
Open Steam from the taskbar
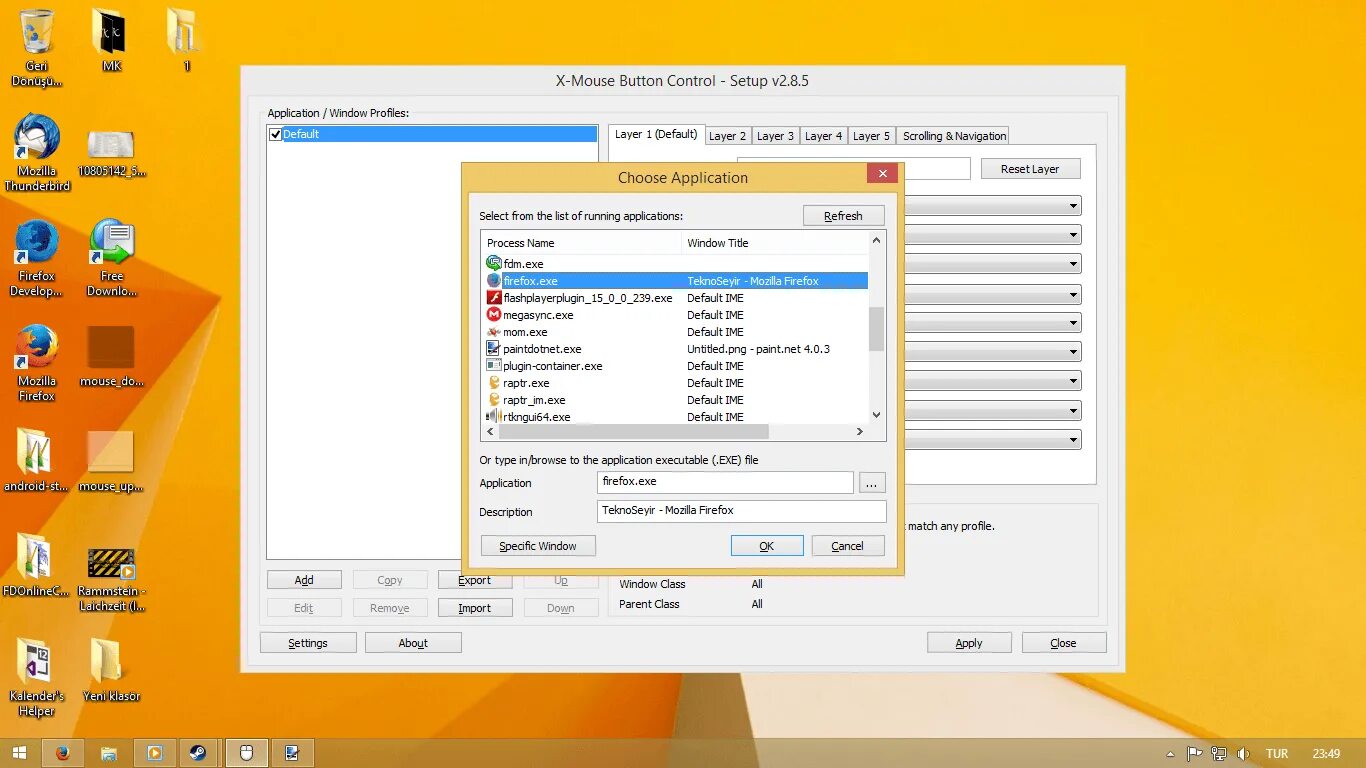click(x=198, y=753)
